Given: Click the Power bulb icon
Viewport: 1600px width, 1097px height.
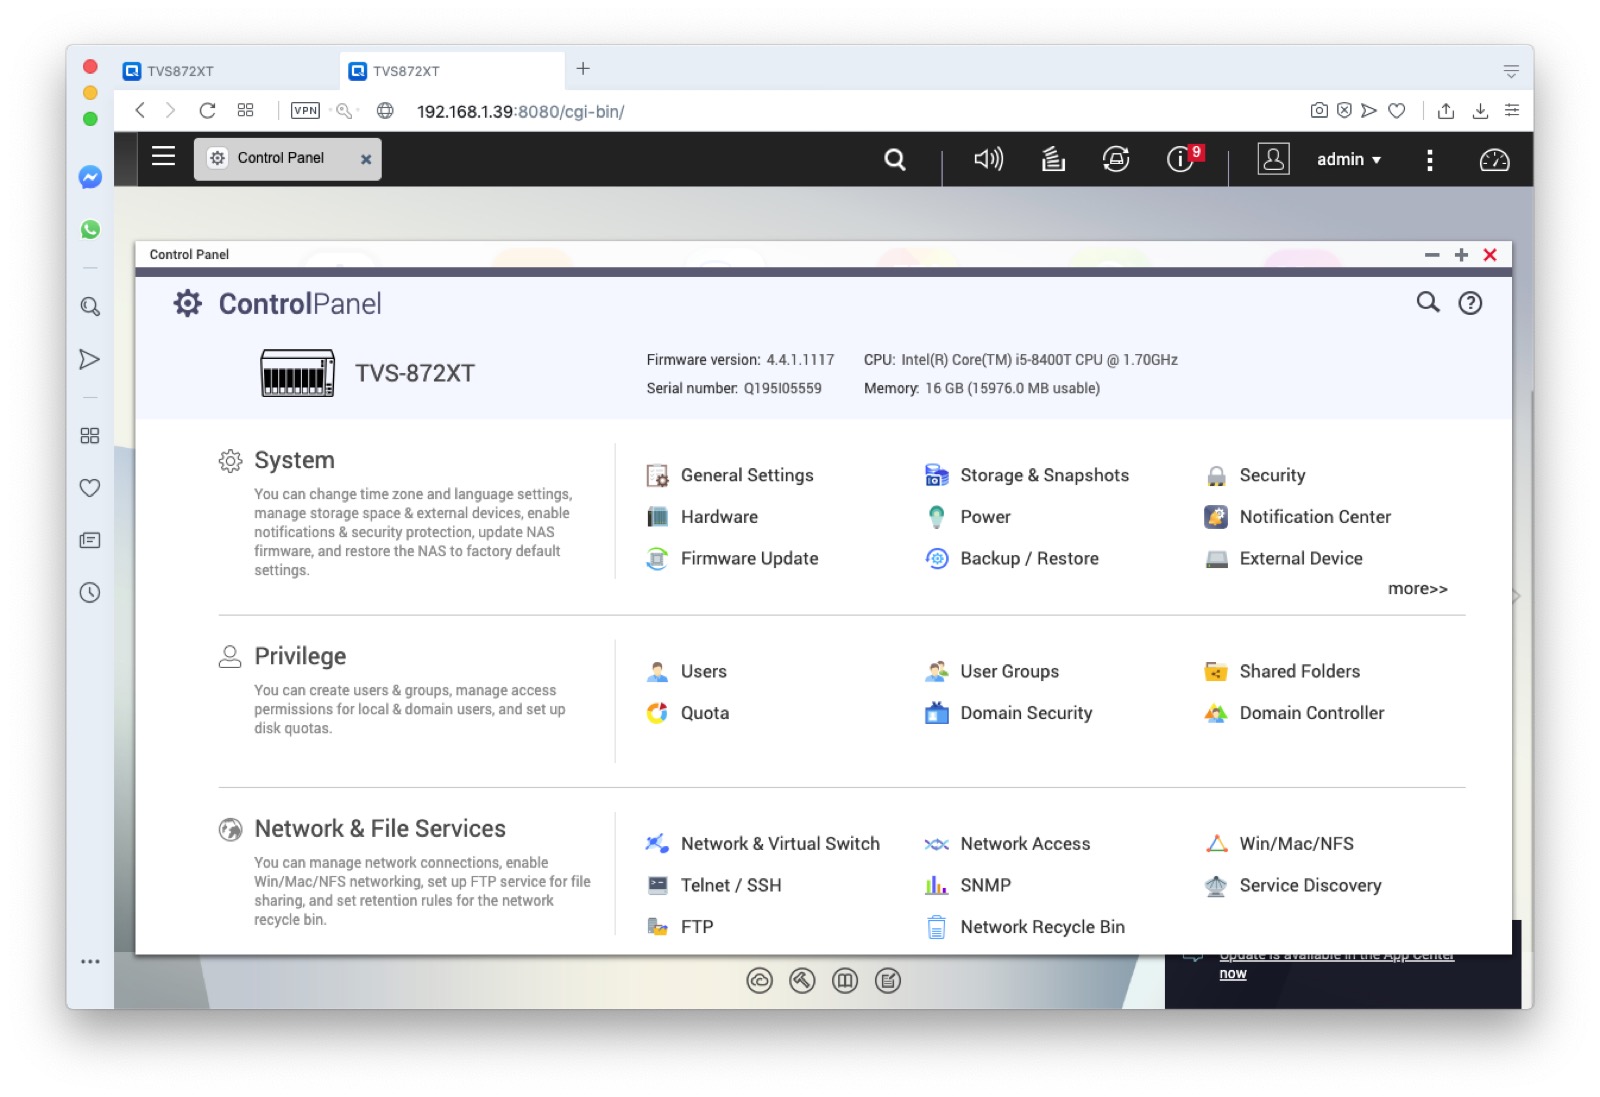Looking at the screenshot, I should pos(937,517).
